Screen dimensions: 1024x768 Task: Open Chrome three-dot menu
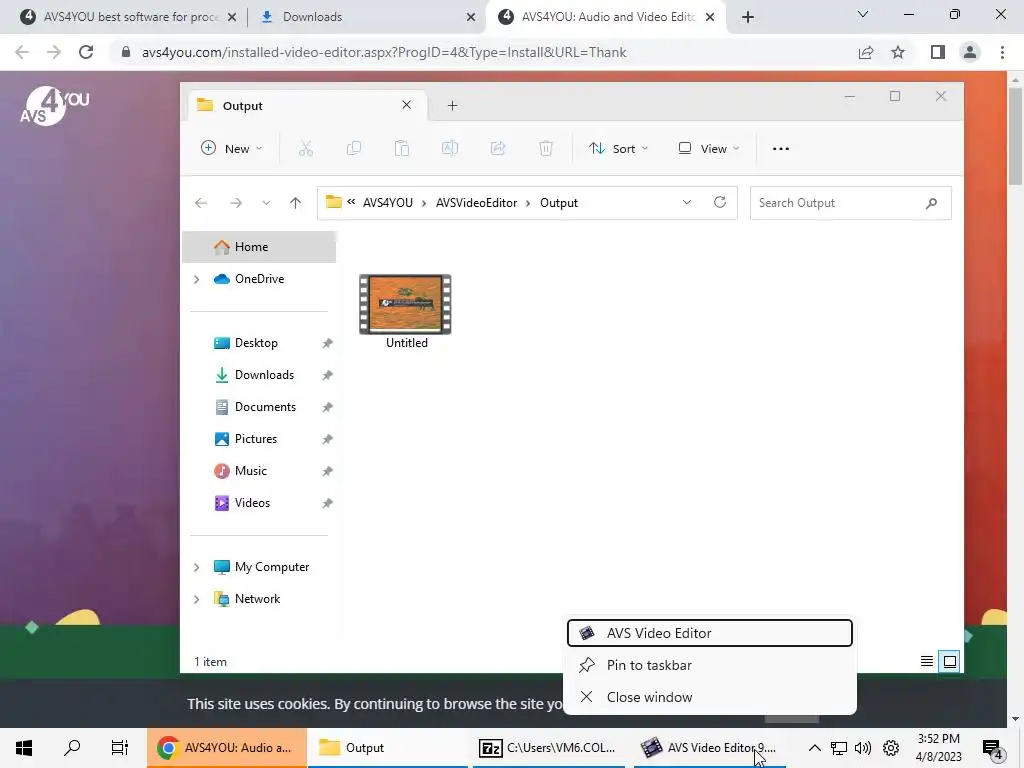coord(1002,52)
